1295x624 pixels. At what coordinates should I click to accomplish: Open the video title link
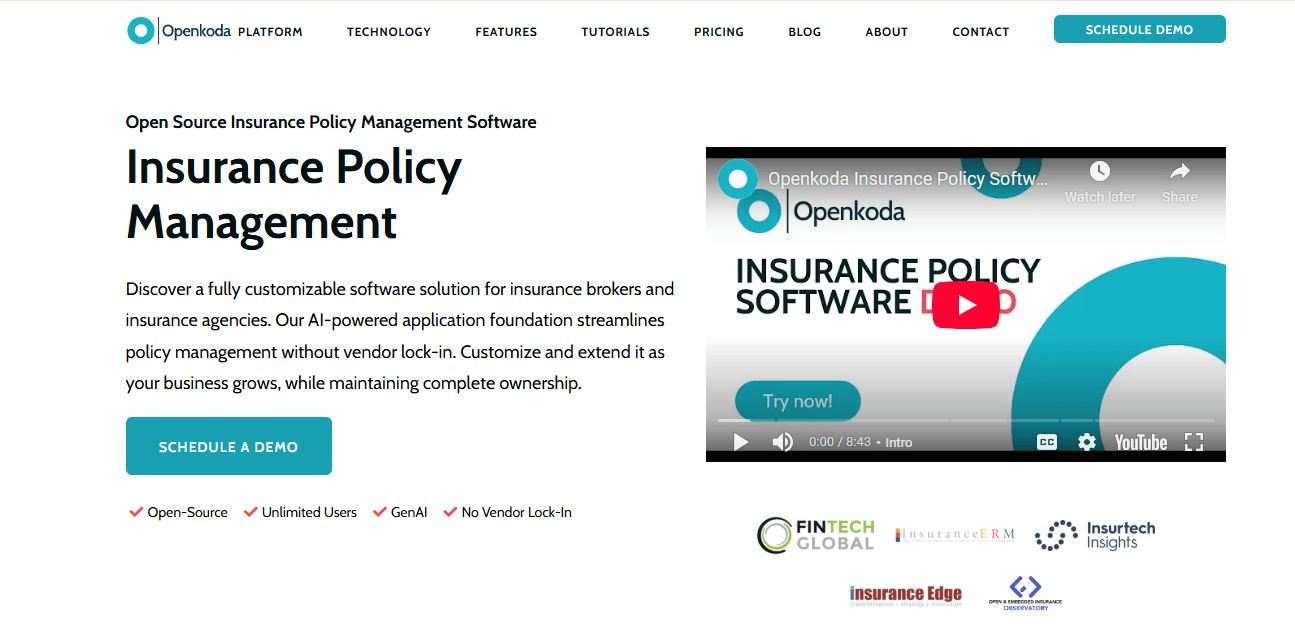(x=908, y=180)
